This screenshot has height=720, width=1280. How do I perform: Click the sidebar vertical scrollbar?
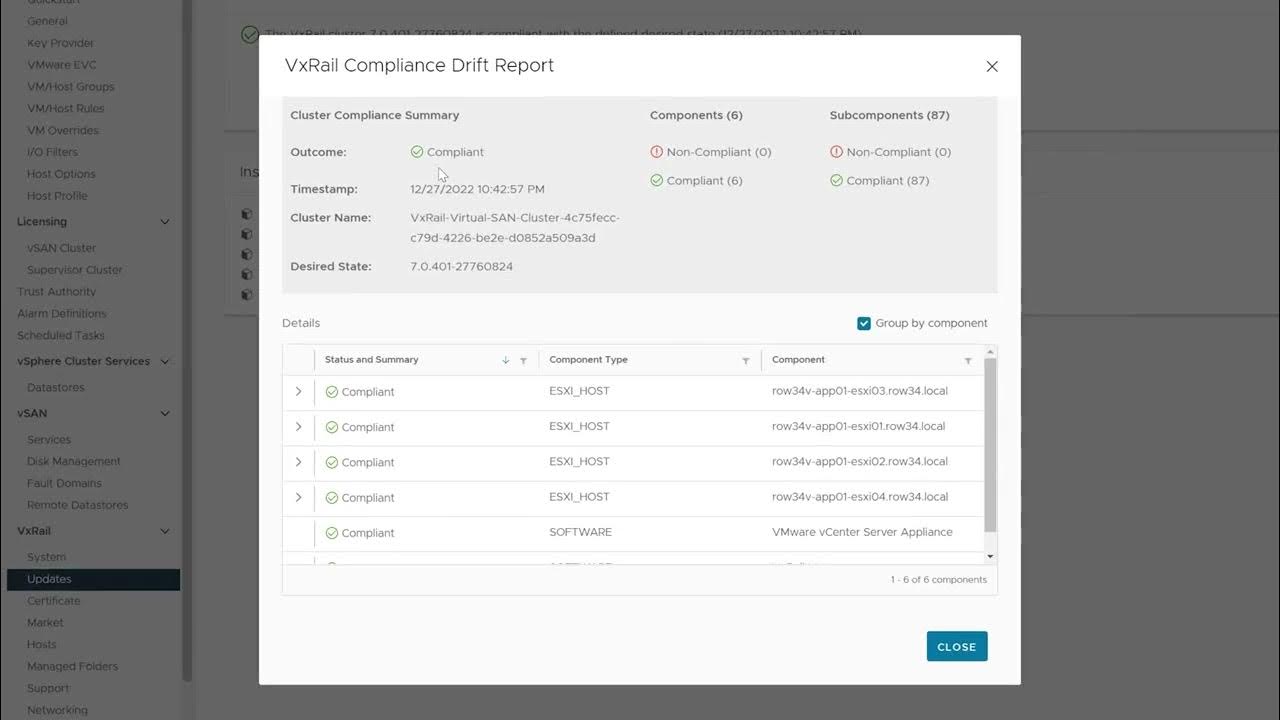(186, 340)
